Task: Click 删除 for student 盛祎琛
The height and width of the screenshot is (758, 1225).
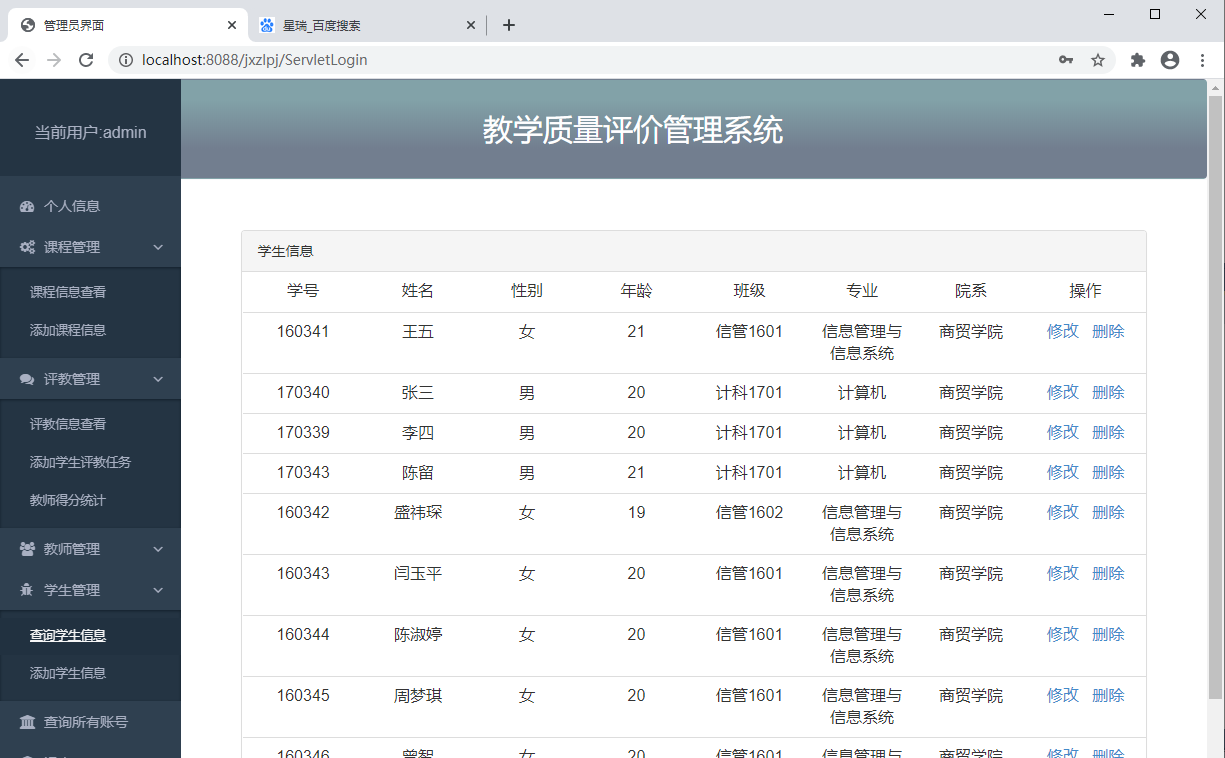Action: pyautogui.click(x=1108, y=512)
